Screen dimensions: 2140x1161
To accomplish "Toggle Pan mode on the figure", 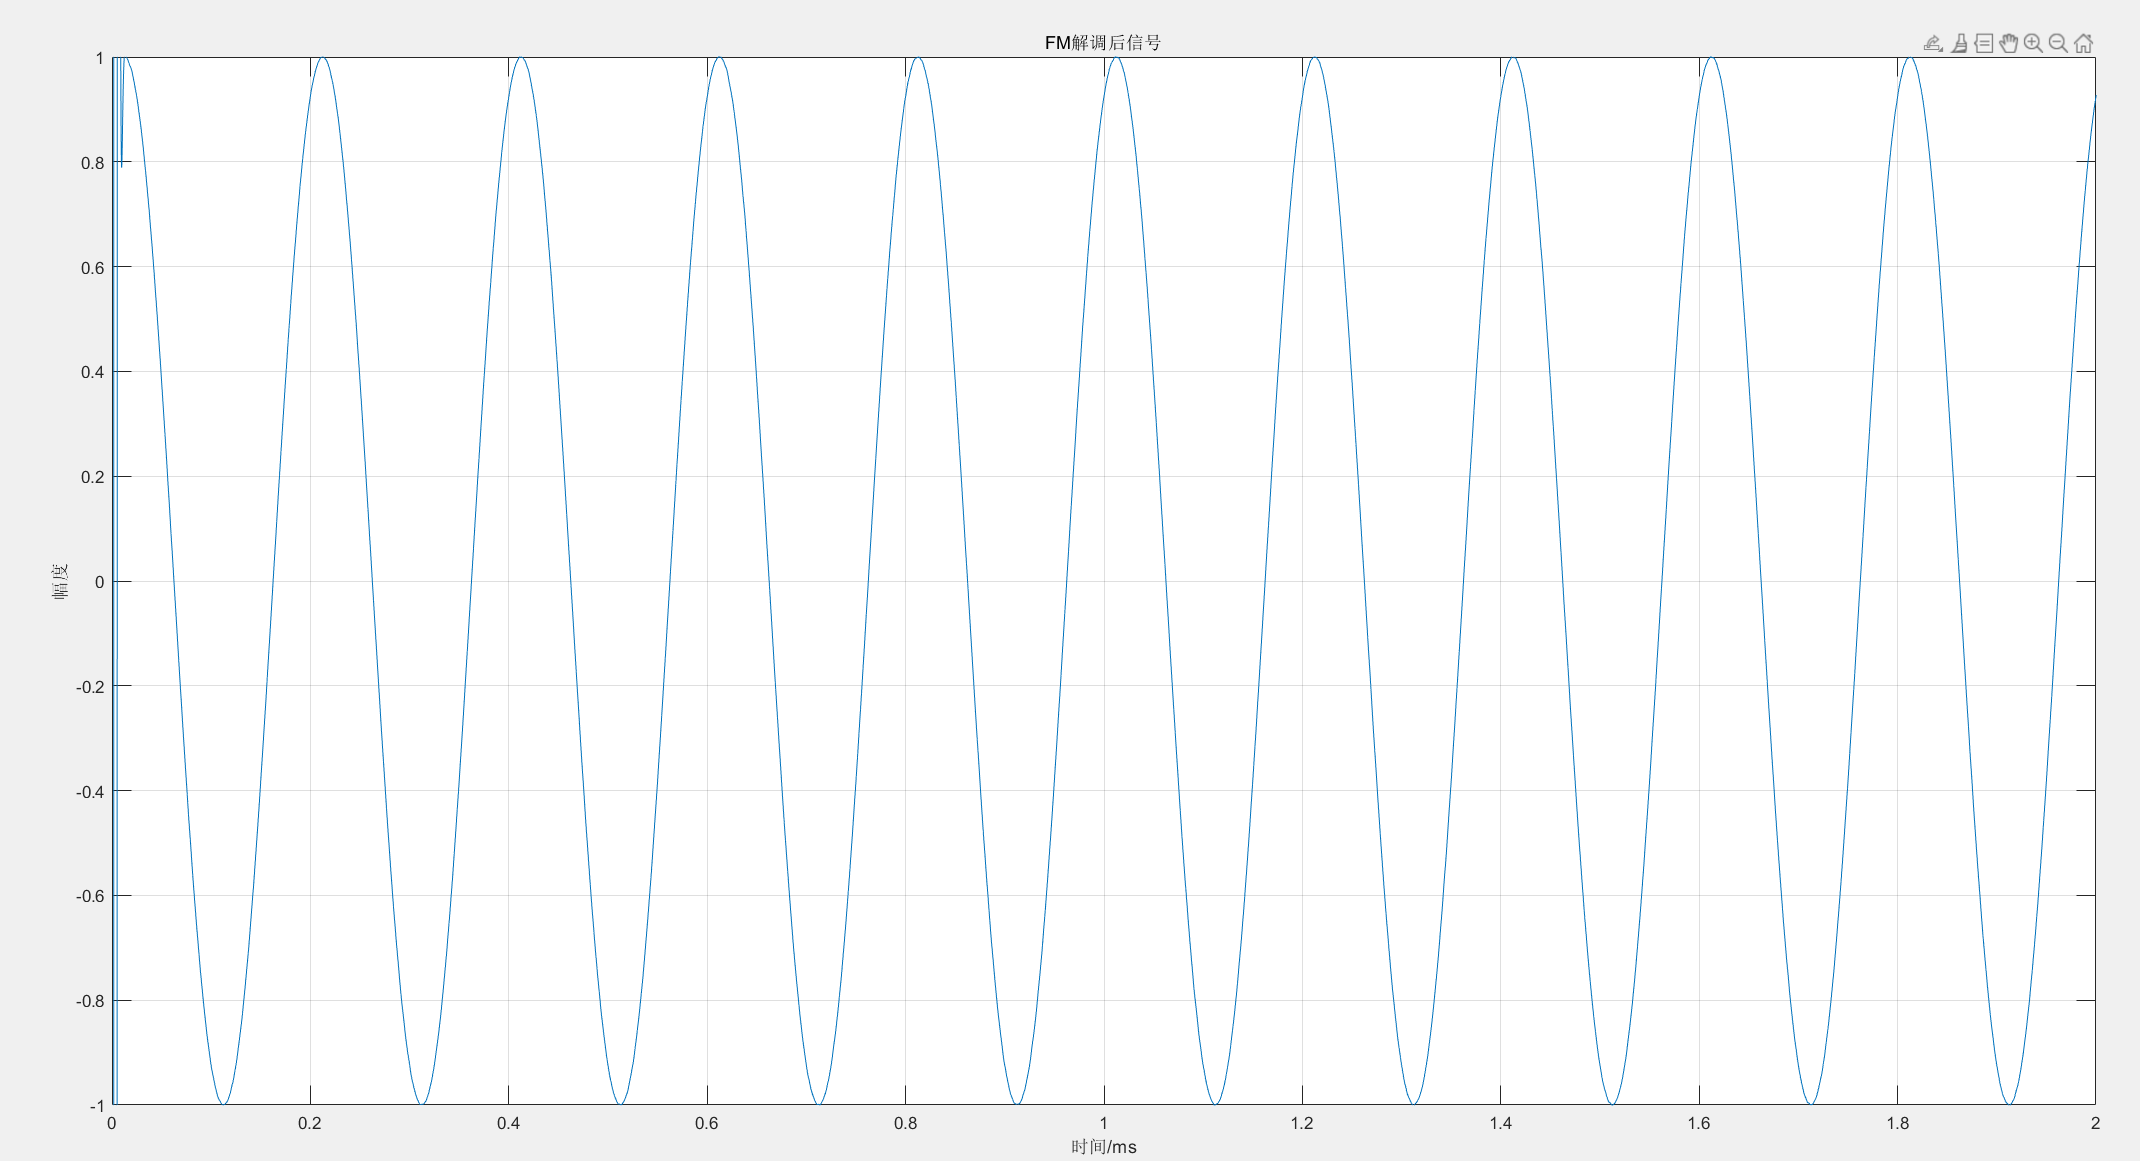I will [x=2010, y=44].
